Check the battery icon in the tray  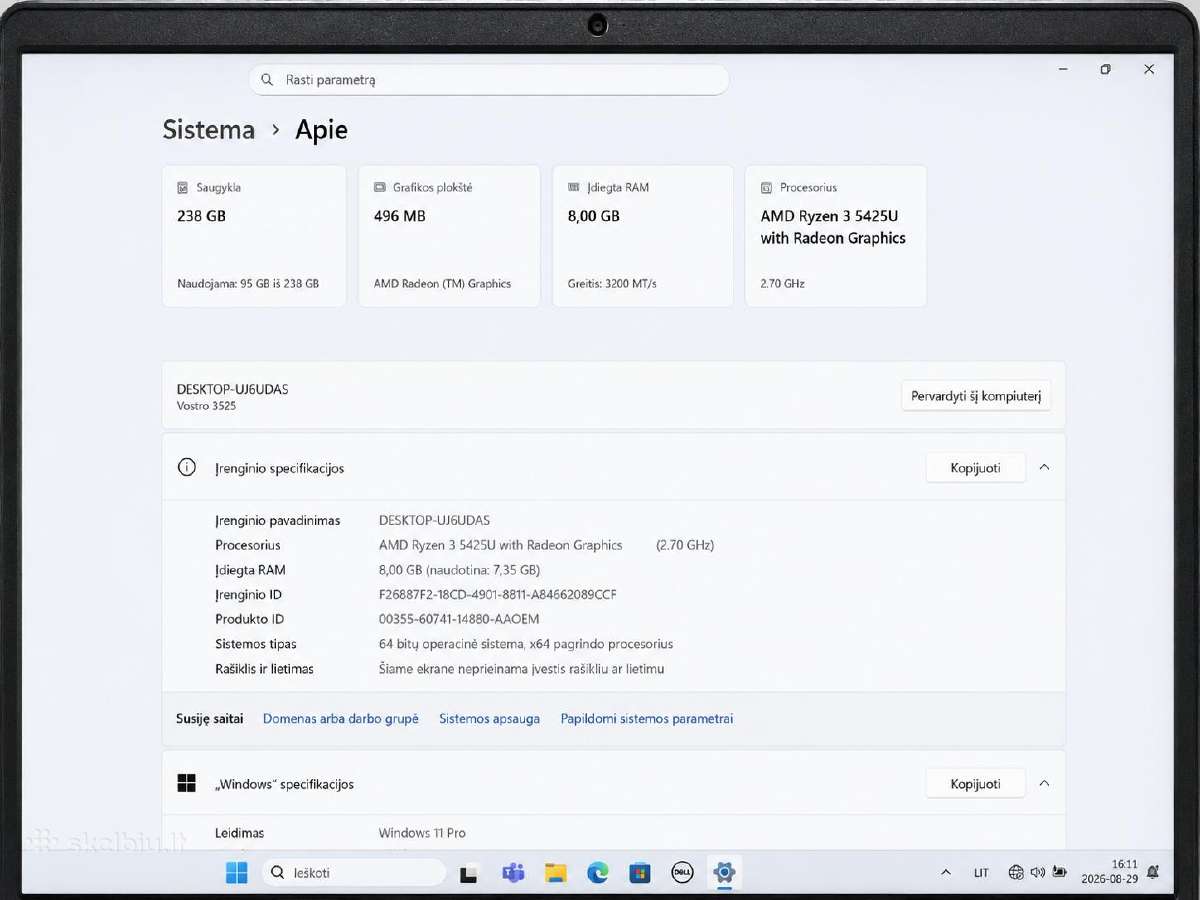[x=1059, y=873]
